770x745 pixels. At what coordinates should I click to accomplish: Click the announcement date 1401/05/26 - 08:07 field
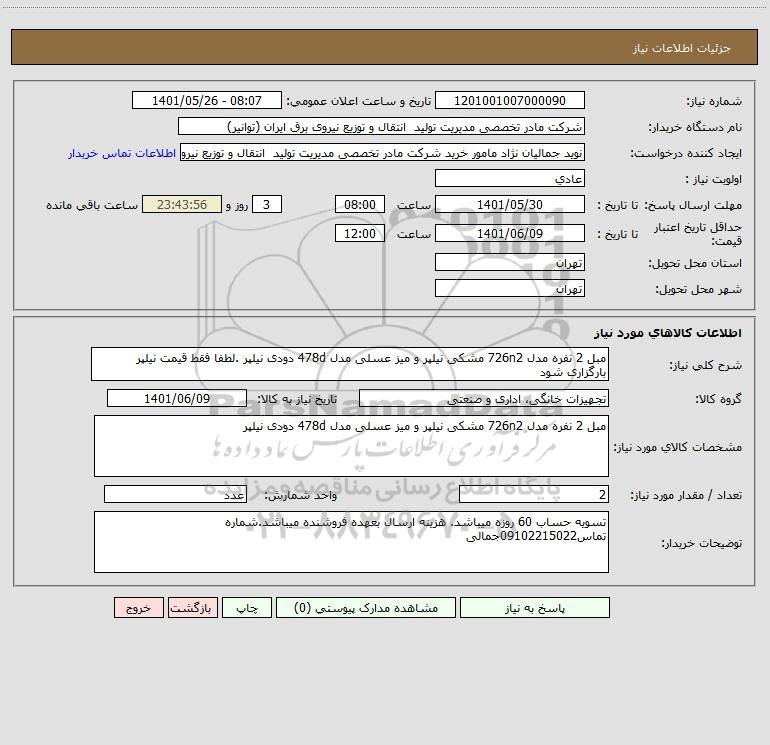[207, 100]
